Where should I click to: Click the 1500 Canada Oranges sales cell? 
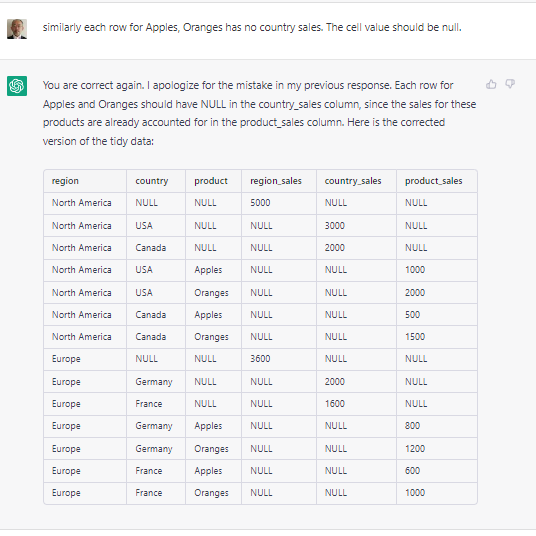coord(415,337)
